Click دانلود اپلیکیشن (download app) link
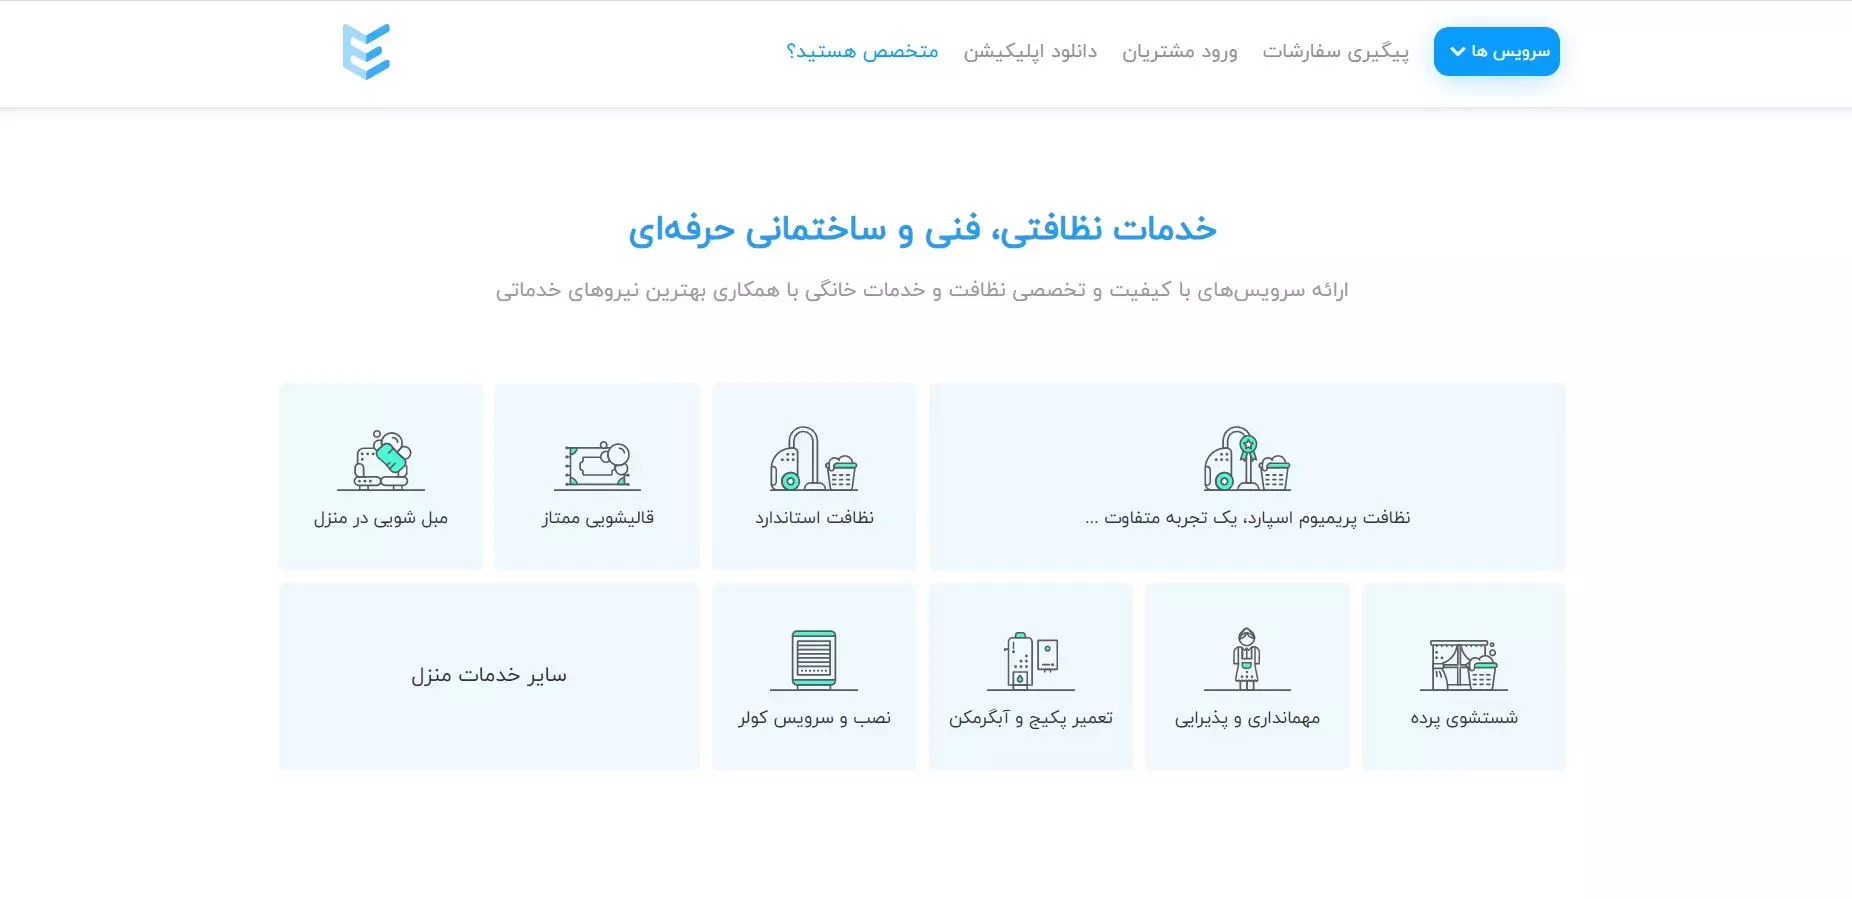The image size is (1852, 899). coord(1030,51)
